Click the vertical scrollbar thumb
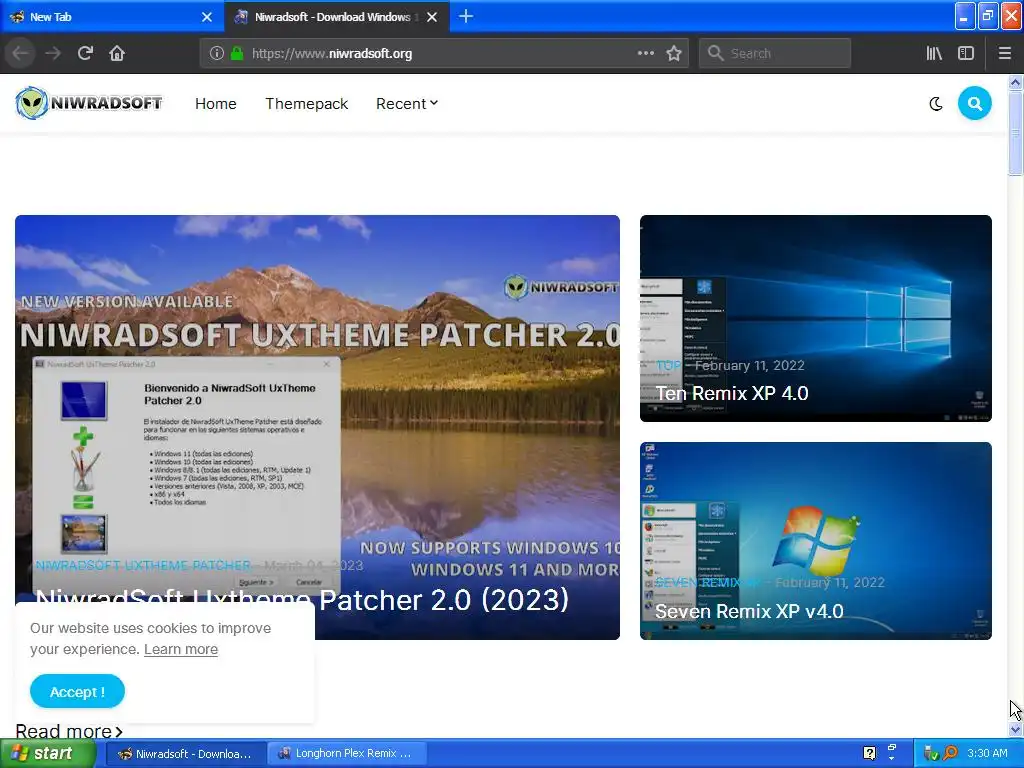This screenshot has width=1024, height=768. 1015,133
